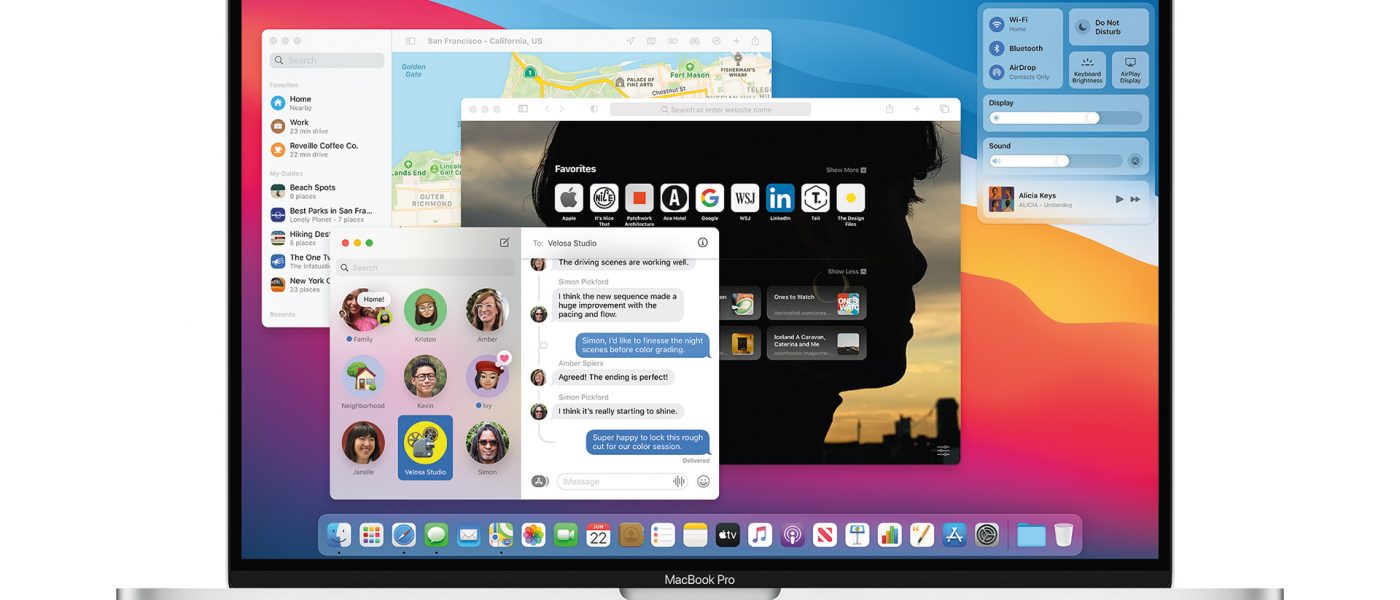Open sound output AirPlay selector
This screenshot has height=600, width=1400.
tap(1135, 160)
